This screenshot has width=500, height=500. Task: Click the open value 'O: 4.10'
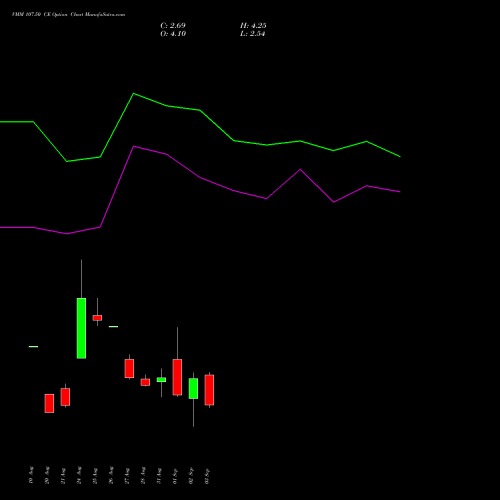click(173, 34)
